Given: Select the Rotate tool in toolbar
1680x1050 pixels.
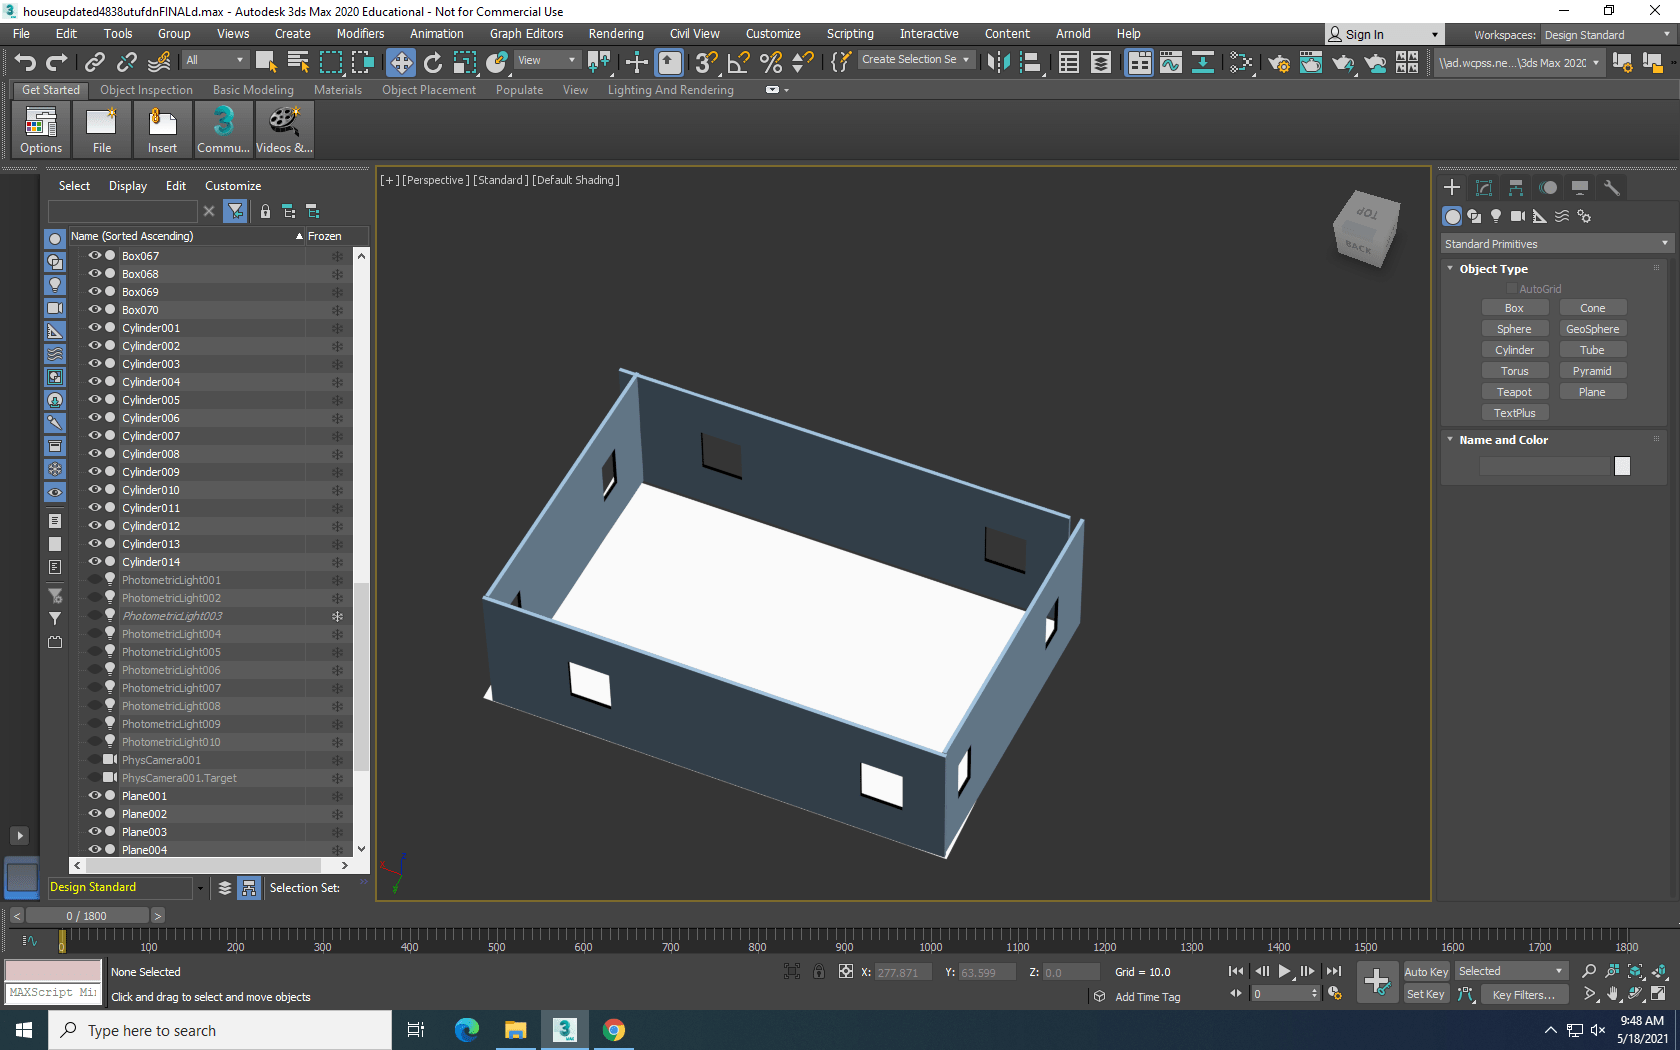Looking at the screenshot, I should pyautogui.click(x=432, y=62).
